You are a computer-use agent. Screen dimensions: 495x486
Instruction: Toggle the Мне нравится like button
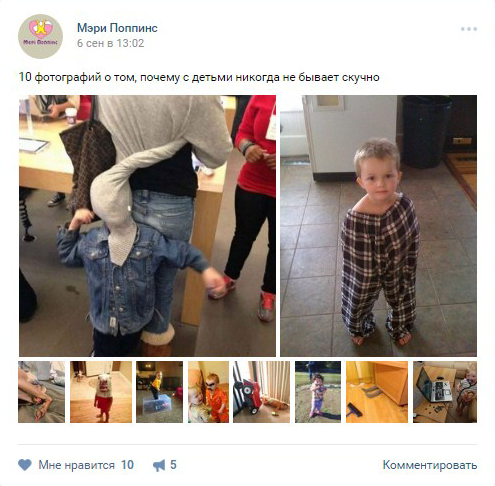pyautogui.click(x=76, y=465)
